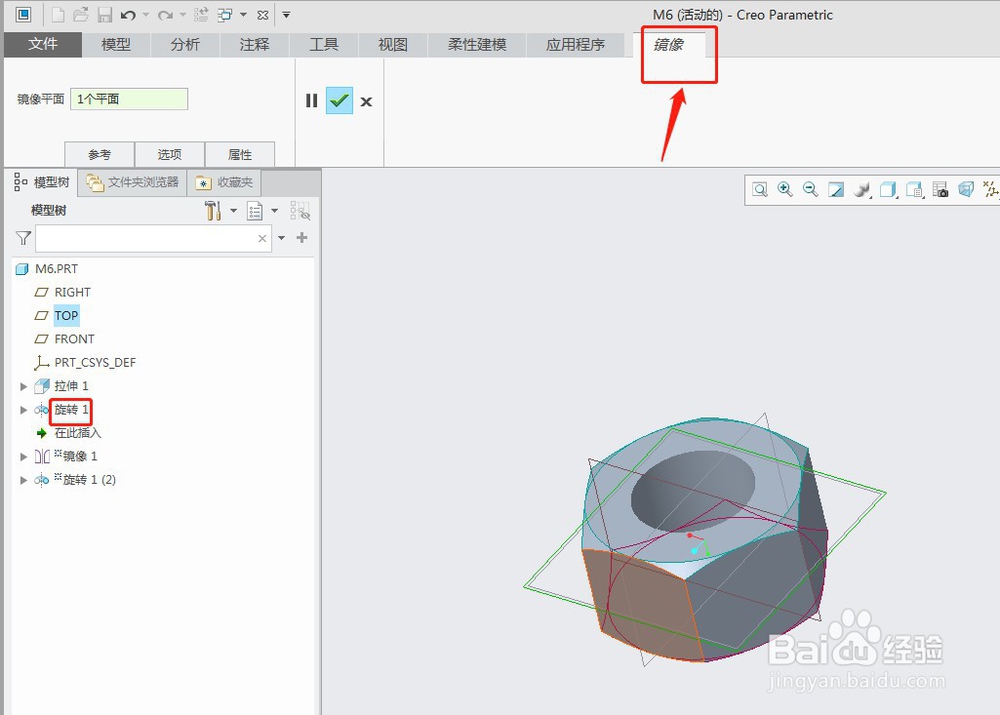
Task: Open the Redo history dropdown arrow
Action: [183, 15]
